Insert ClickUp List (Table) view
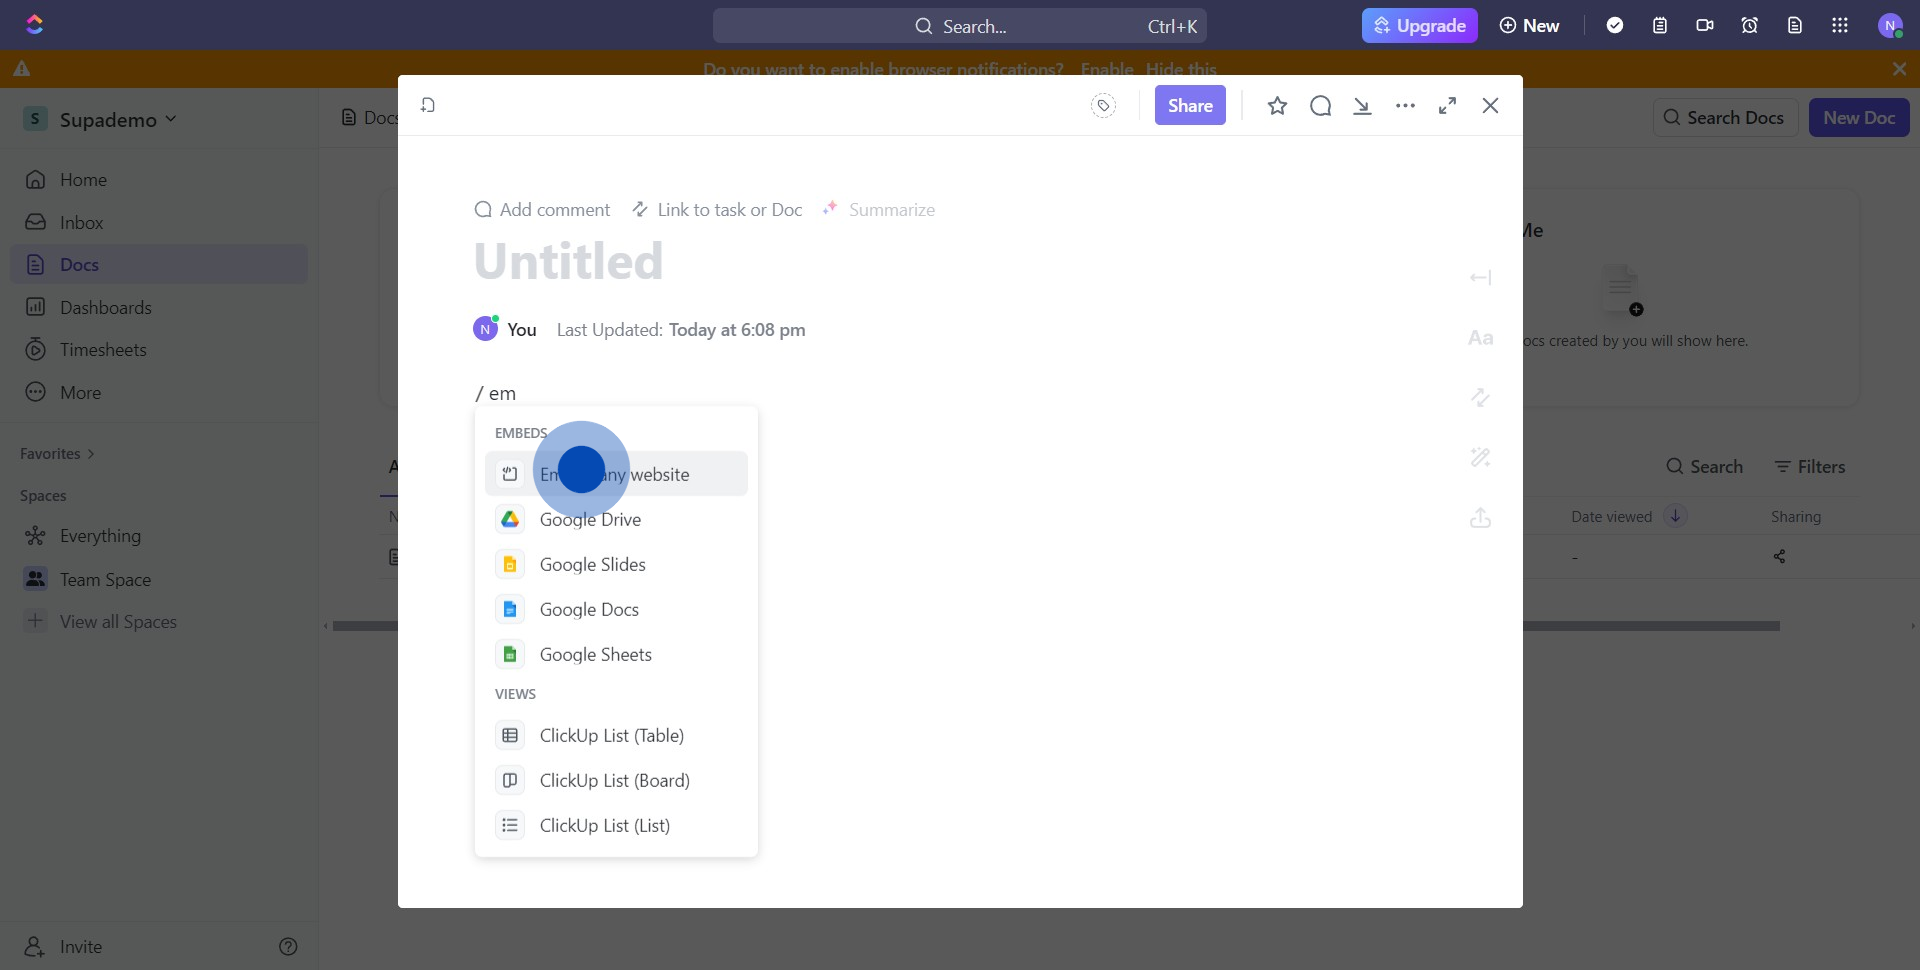The height and width of the screenshot is (970, 1920). [616, 735]
